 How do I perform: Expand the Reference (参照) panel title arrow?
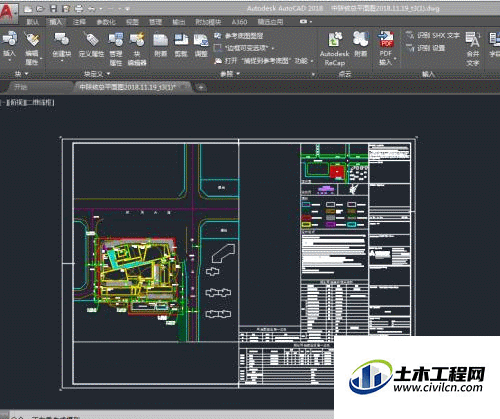coord(238,74)
